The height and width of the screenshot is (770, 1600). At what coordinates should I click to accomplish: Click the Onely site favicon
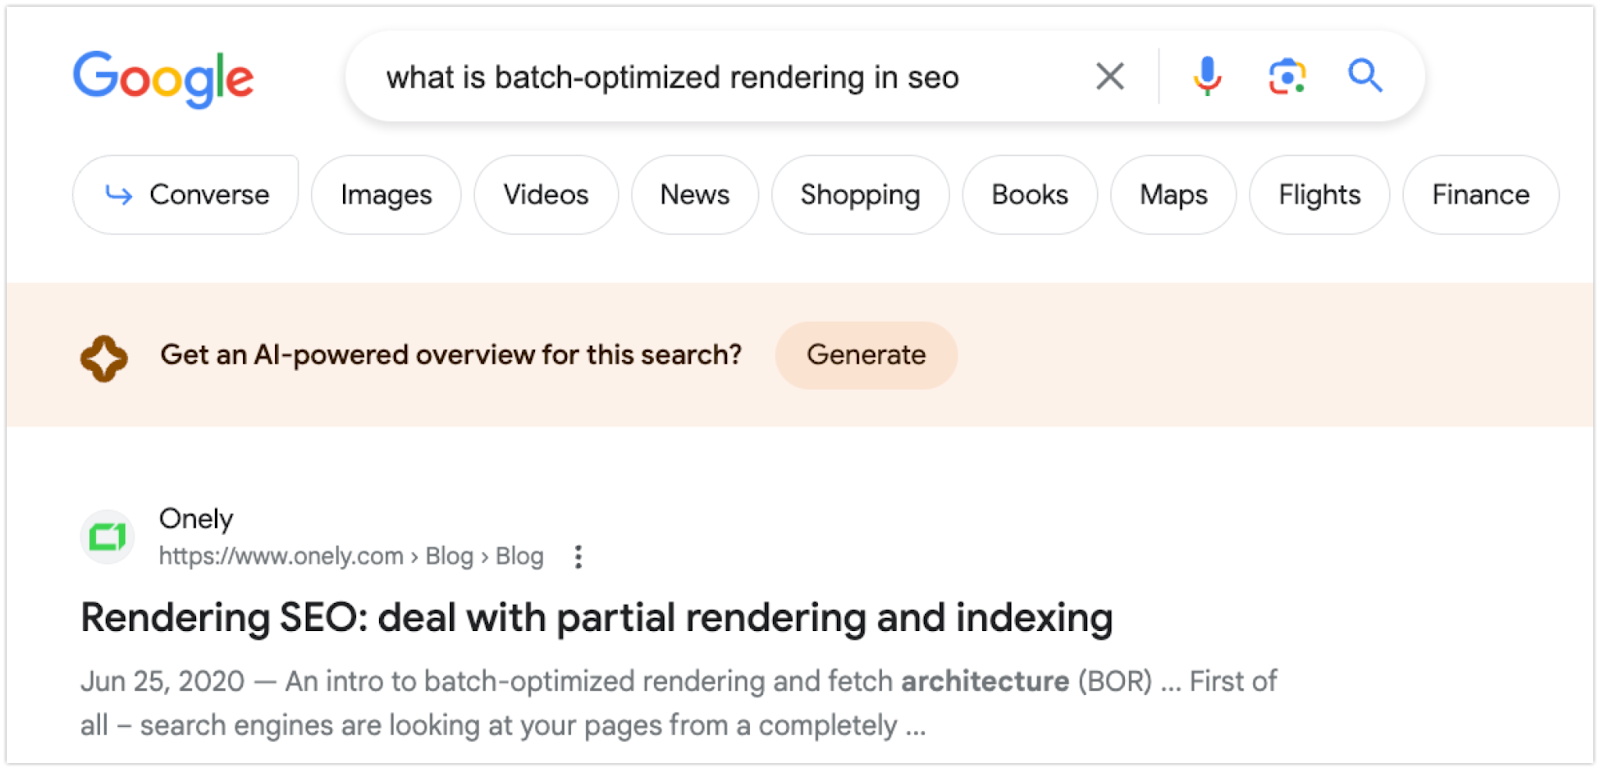107,538
